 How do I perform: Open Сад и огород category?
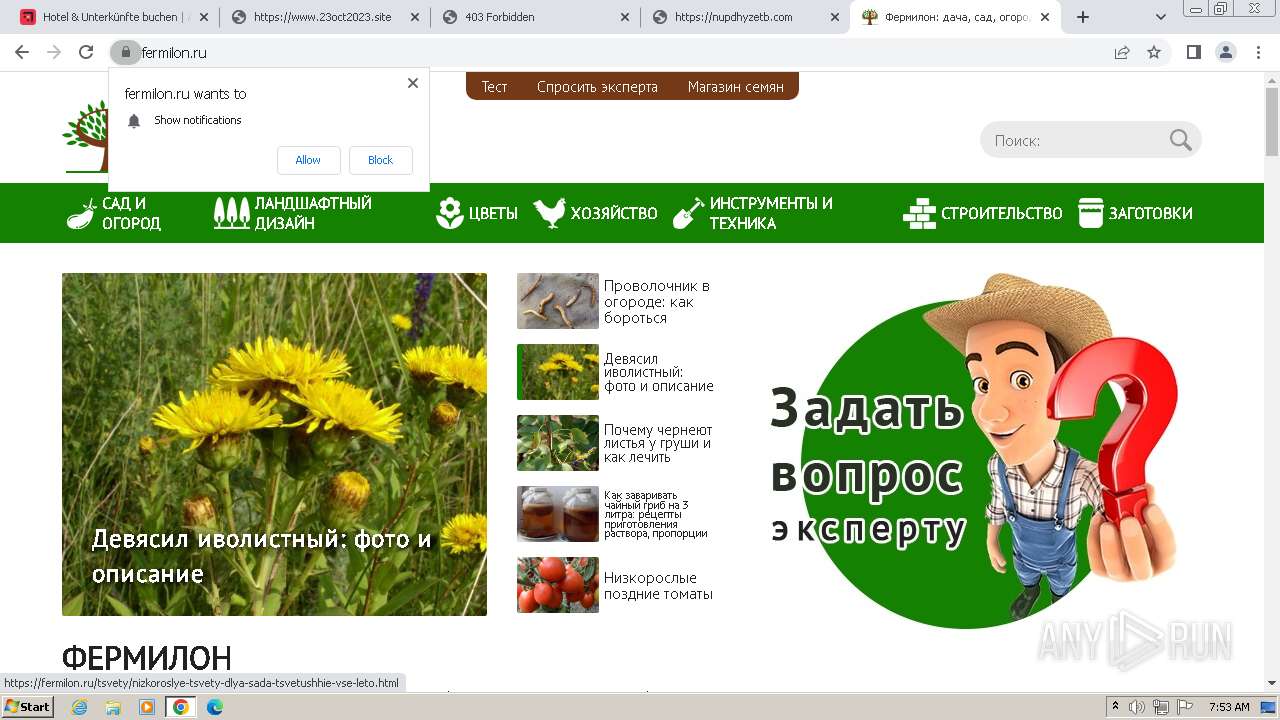[114, 213]
